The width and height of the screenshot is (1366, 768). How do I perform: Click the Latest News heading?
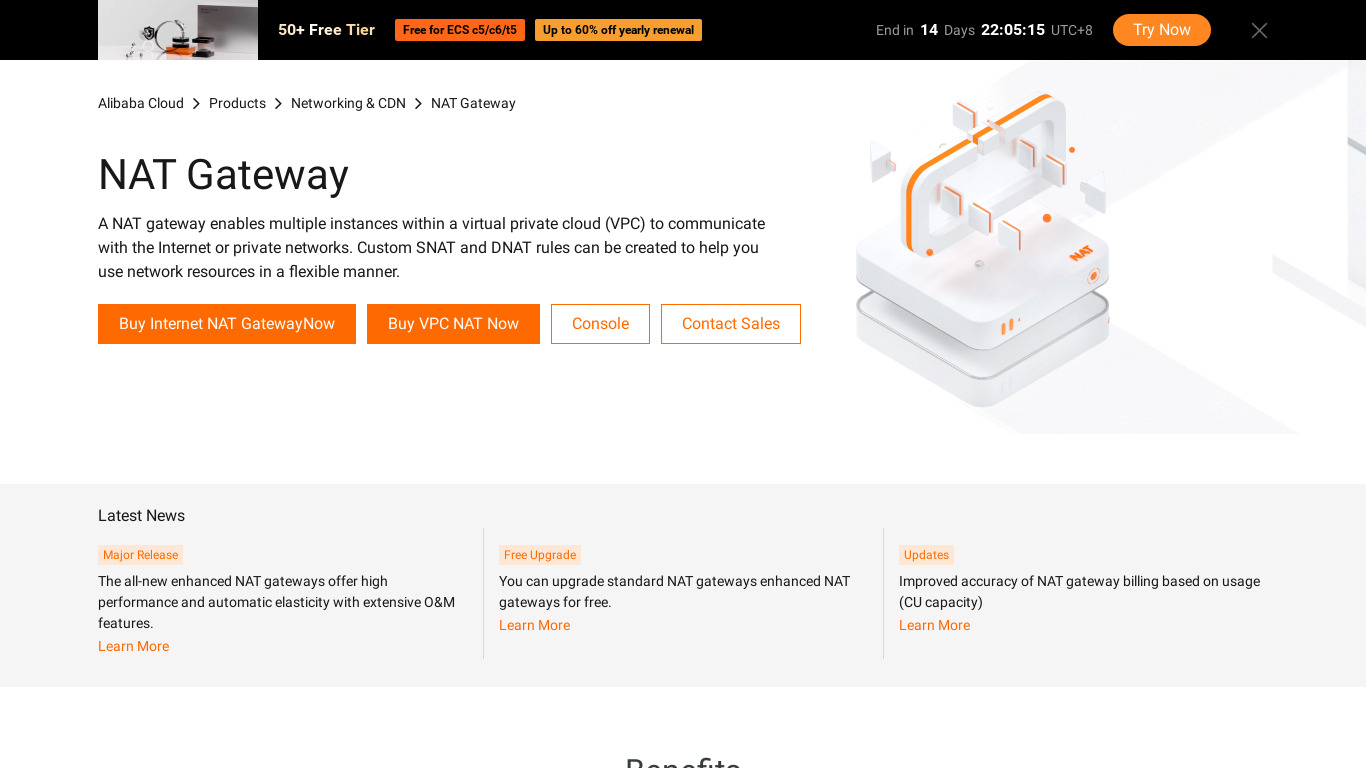(x=141, y=516)
